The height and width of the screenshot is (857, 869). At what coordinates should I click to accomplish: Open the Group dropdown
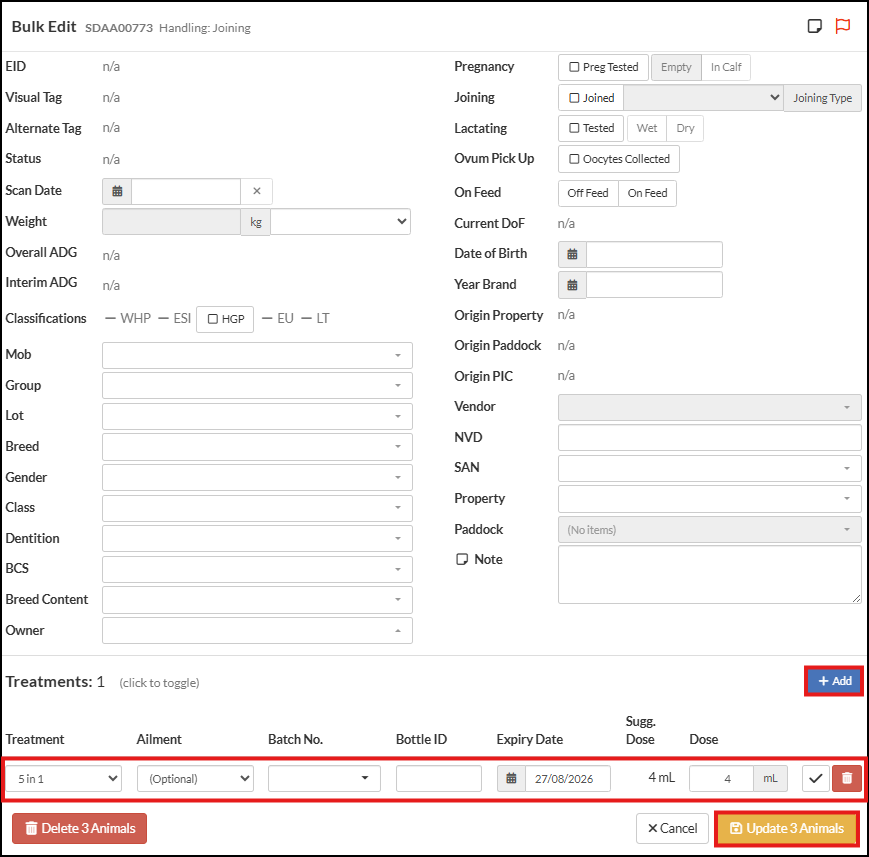coord(257,385)
